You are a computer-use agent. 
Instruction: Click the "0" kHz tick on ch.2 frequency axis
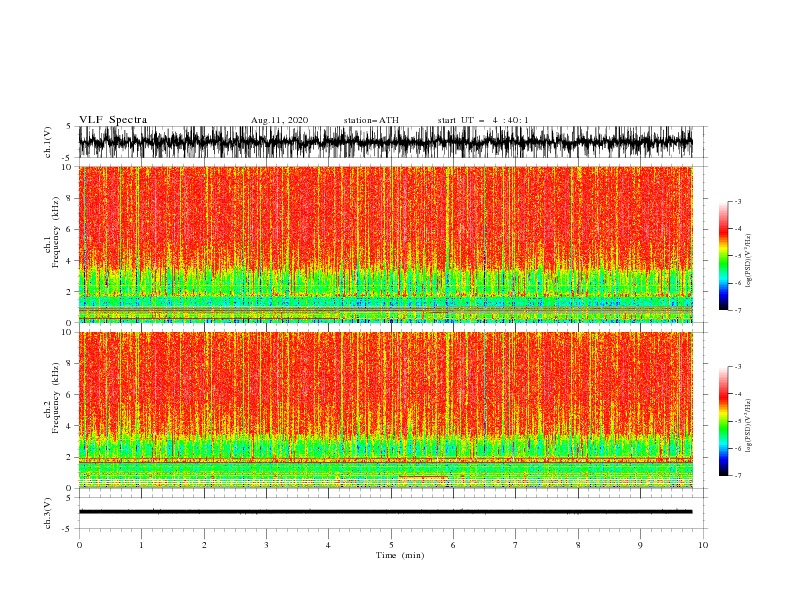(69, 488)
